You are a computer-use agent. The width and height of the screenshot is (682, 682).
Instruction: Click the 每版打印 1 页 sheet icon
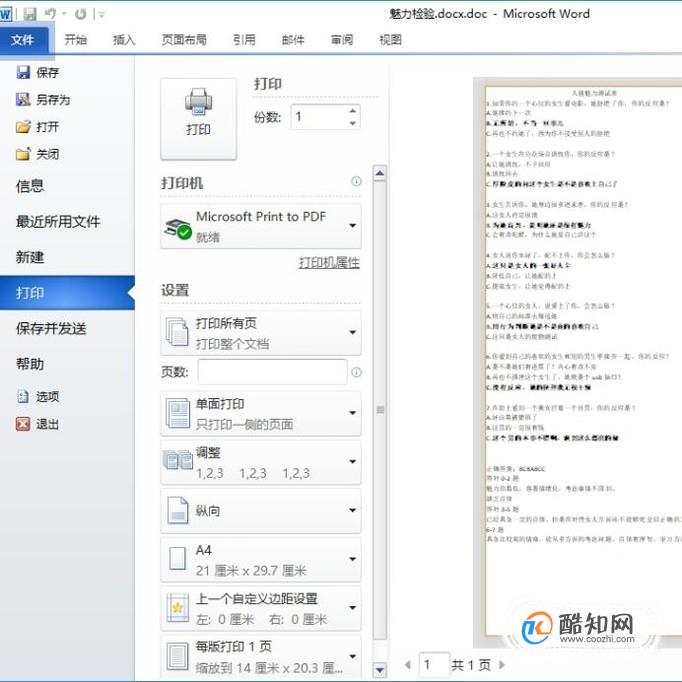click(177, 656)
